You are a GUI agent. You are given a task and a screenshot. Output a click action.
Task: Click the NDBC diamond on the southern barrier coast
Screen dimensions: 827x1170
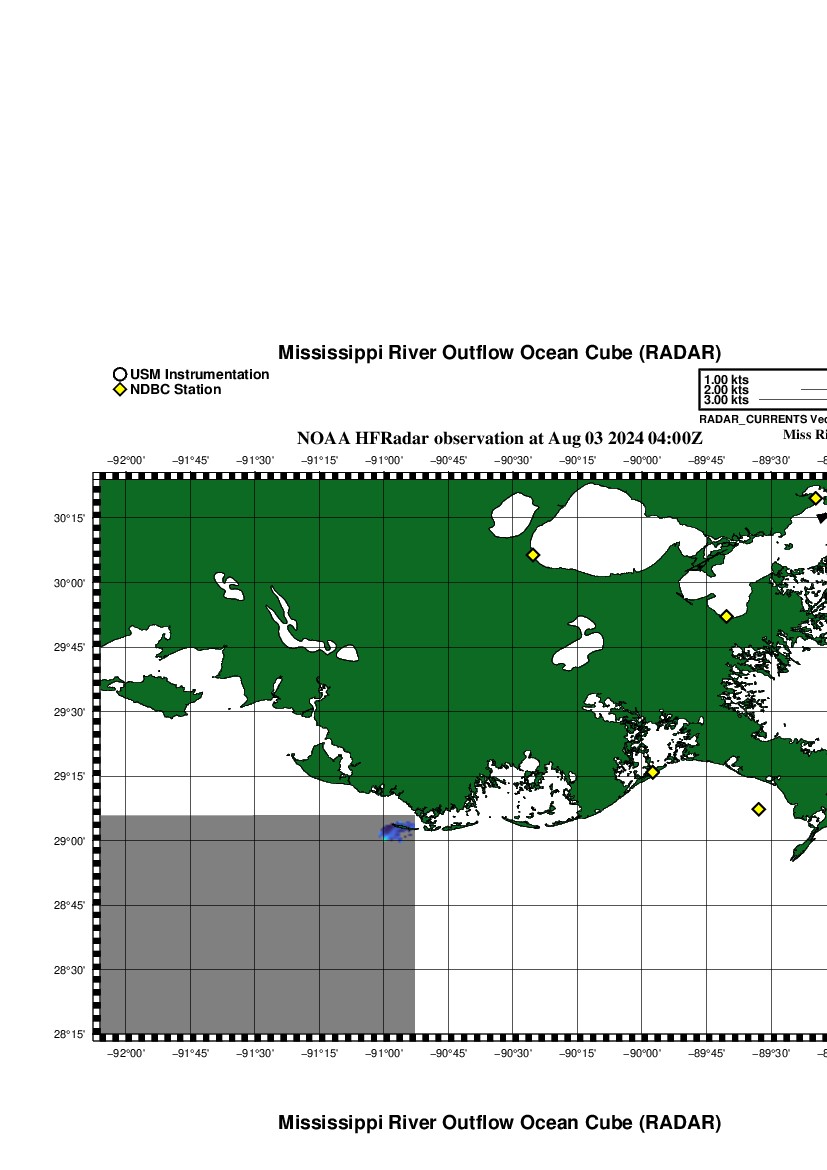[652, 772]
